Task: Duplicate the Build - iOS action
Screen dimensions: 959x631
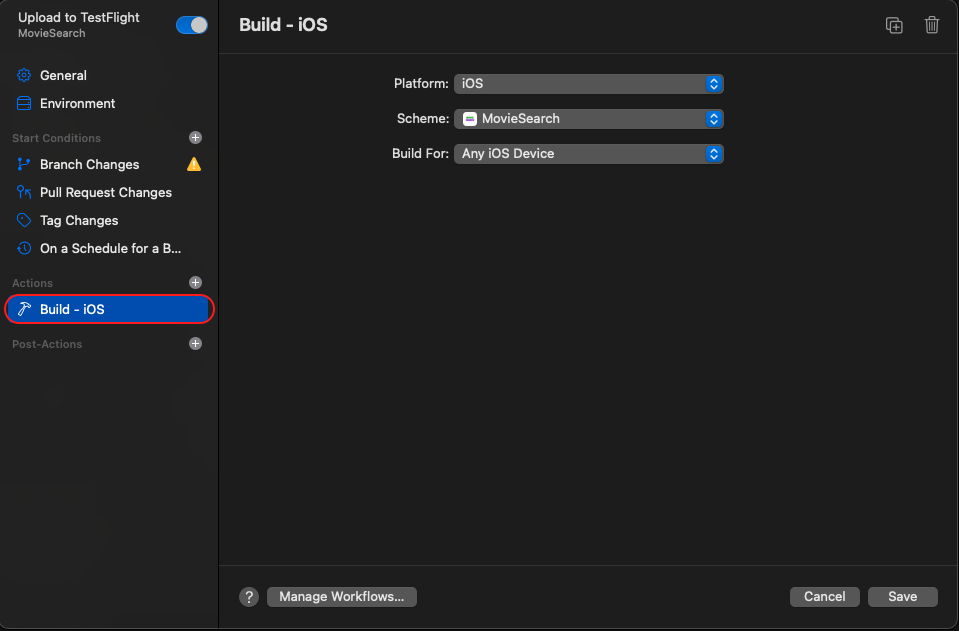Action: click(894, 25)
